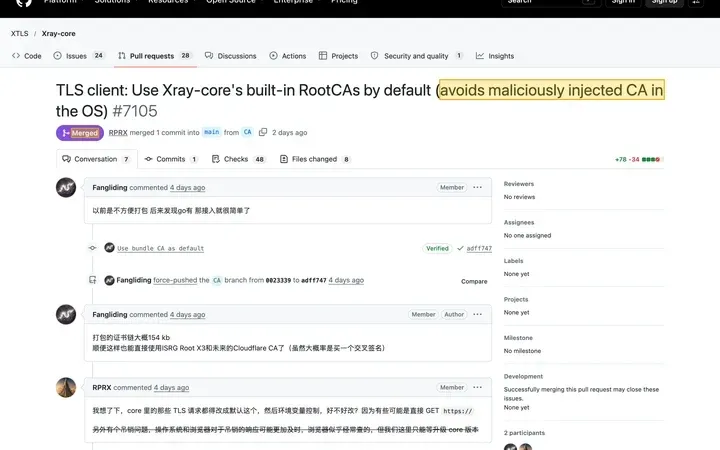
Task: Open the Insights tab
Action: pos(495,56)
